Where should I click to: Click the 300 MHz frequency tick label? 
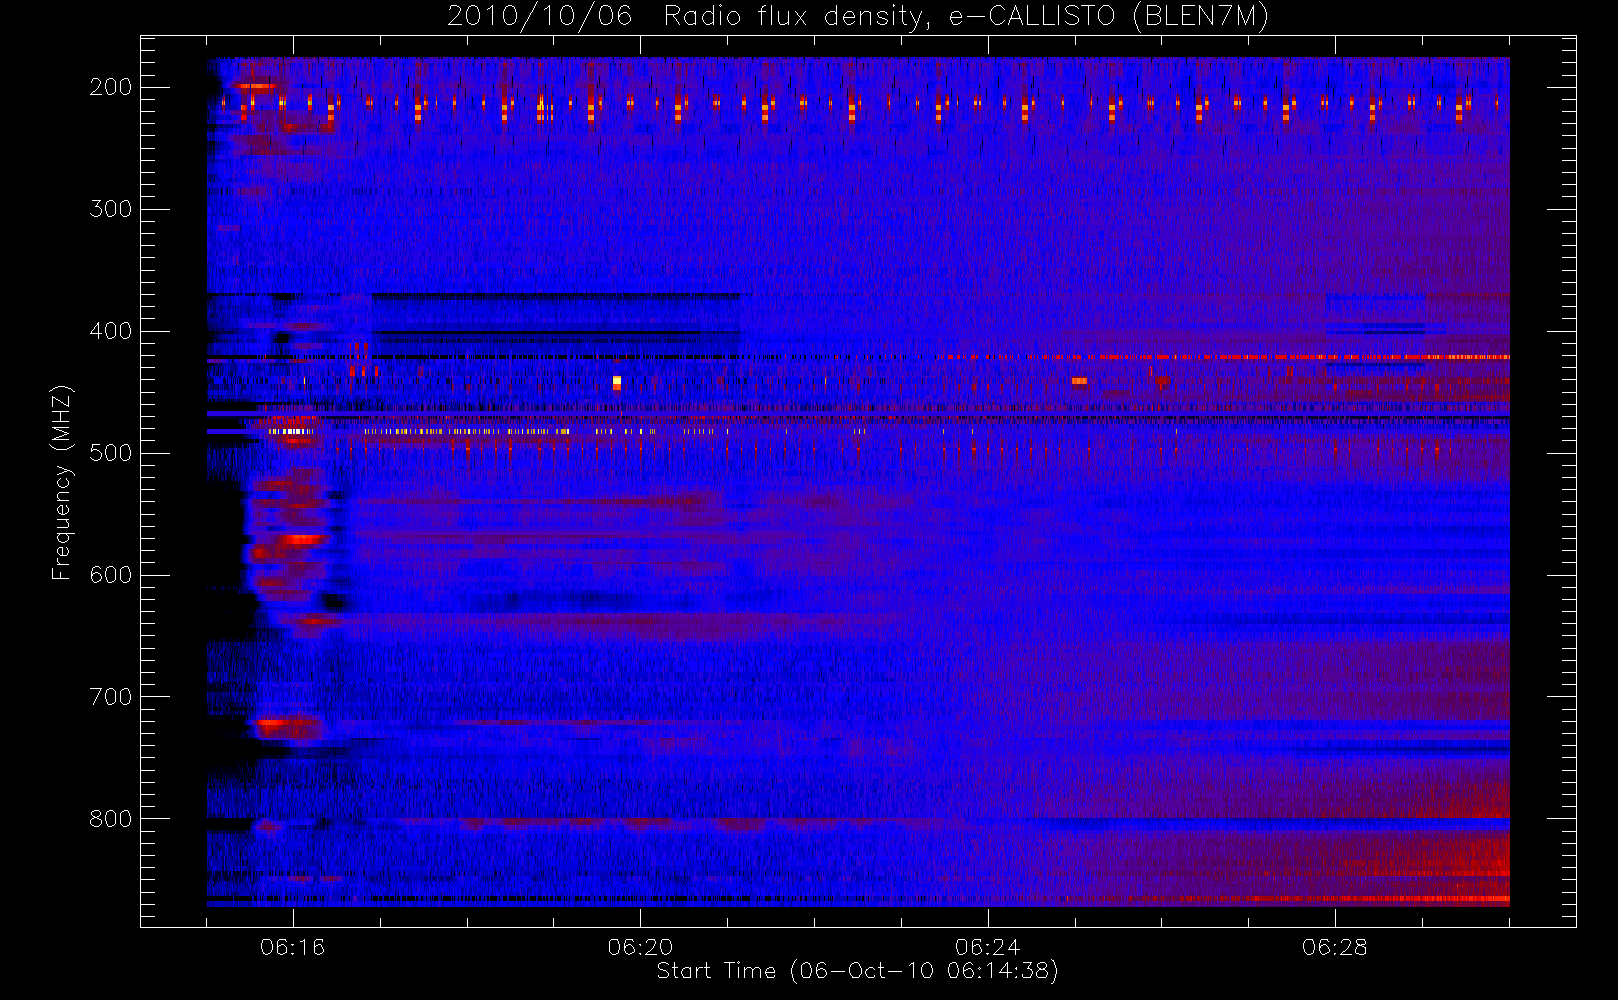tap(110, 209)
